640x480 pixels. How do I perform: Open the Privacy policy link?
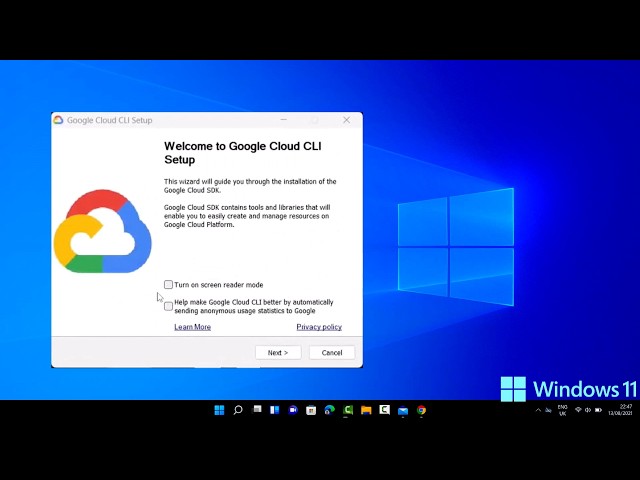[319, 327]
